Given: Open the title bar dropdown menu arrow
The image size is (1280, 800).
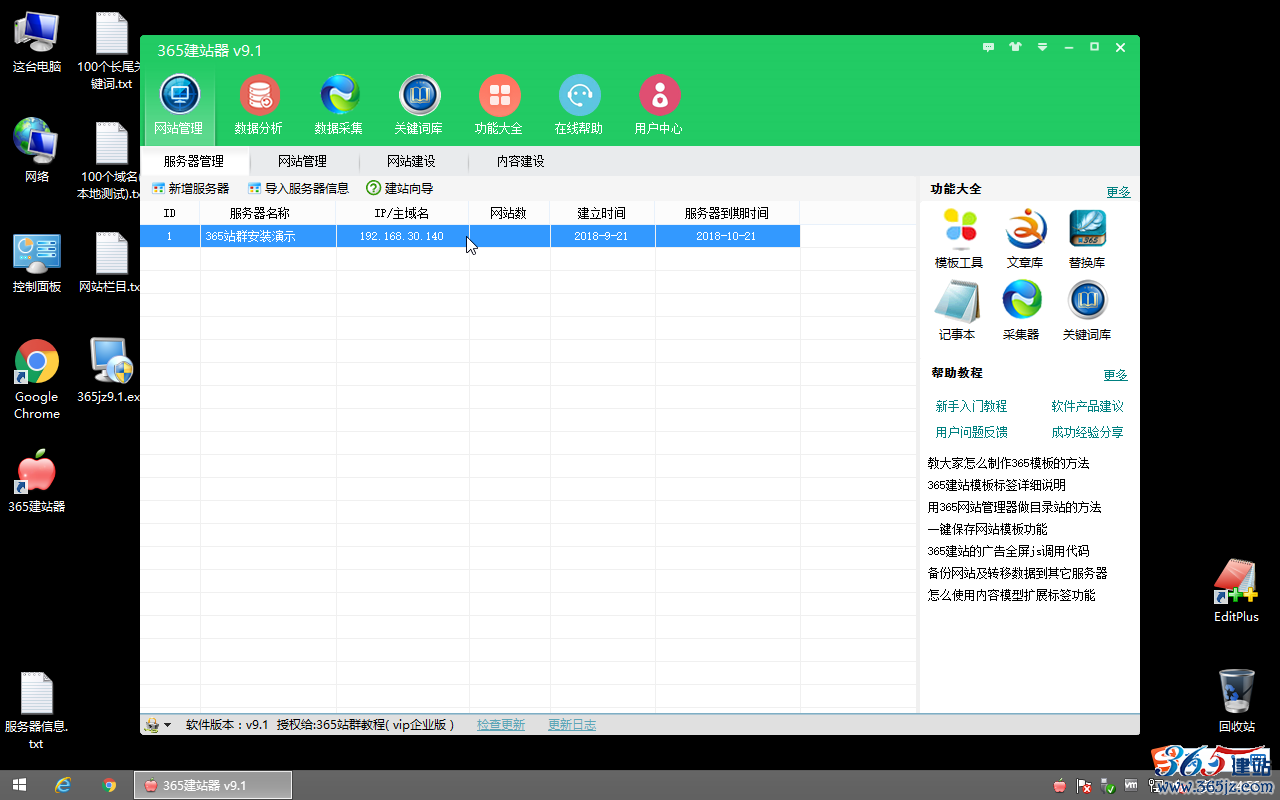Looking at the screenshot, I should click(1043, 47).
